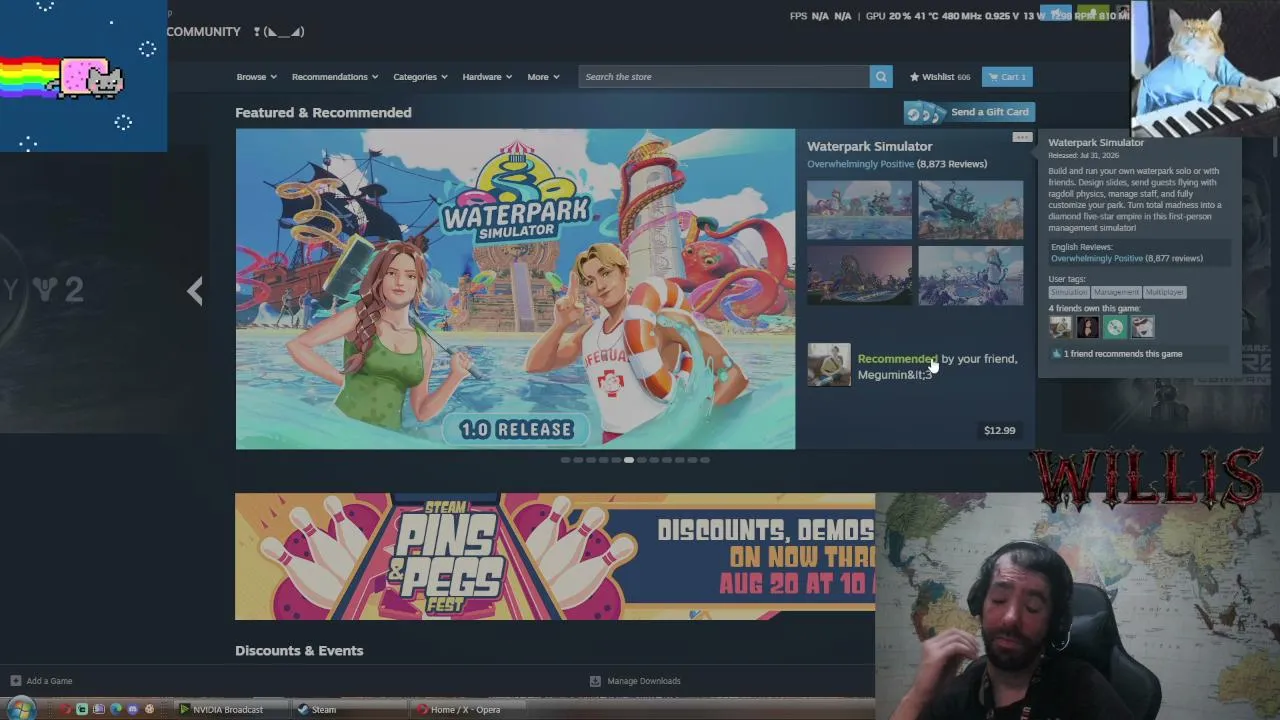The width and height of the screenshot is (1280, 720).
Task: Open the Windows Start orb
Action: pyautogui.click(x=20, y=709)
